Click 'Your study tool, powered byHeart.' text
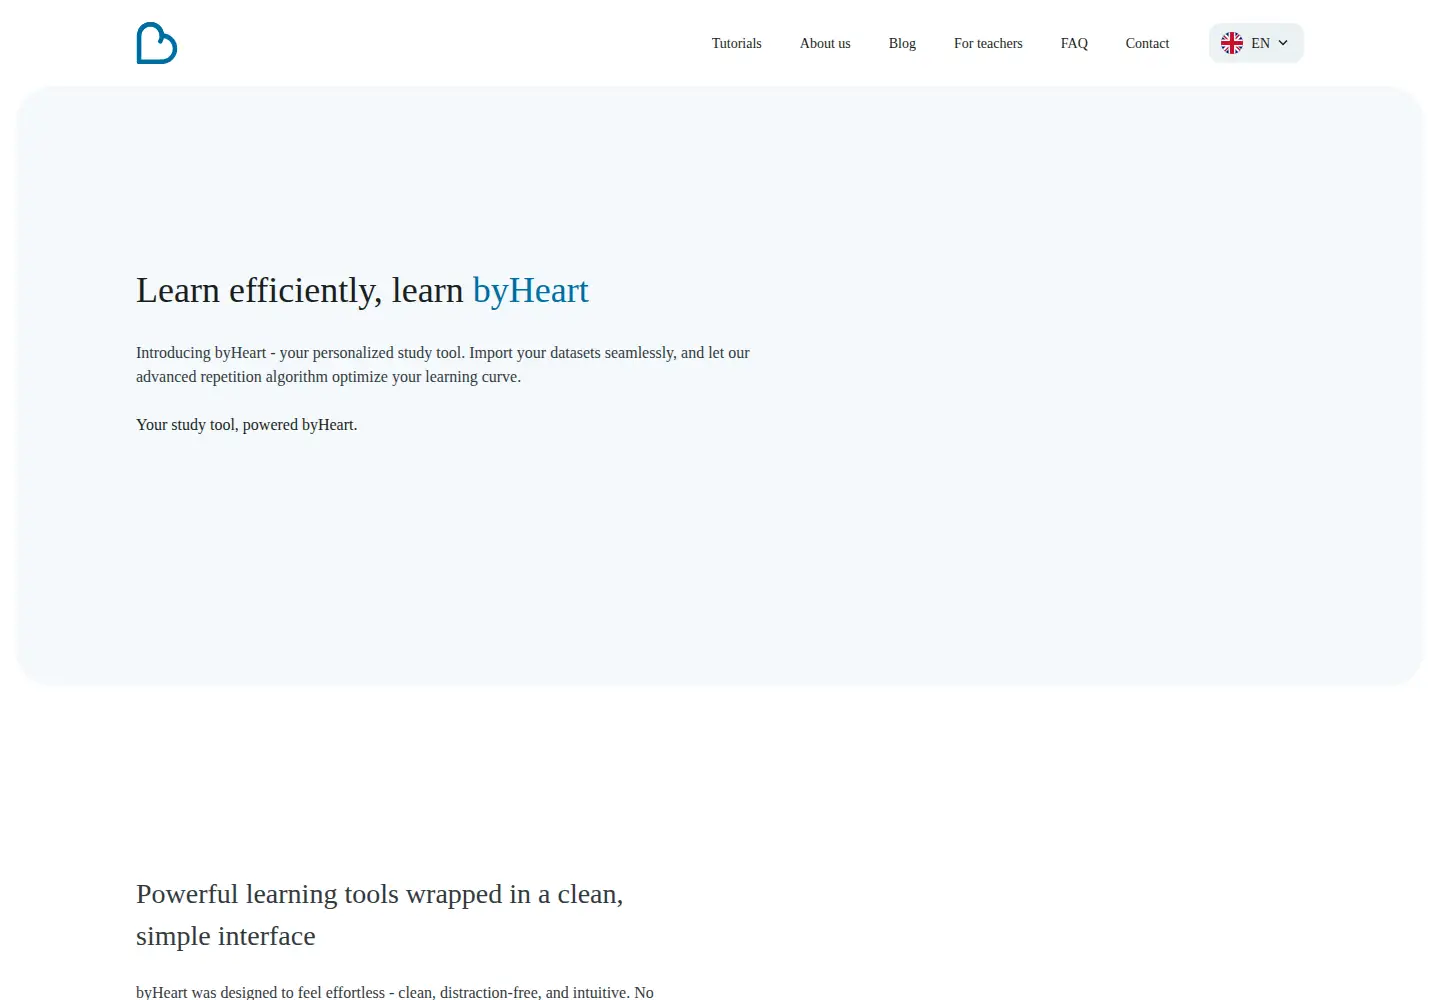The height and width of the screenshot is (1000, 1440). click(x=246, y=425)
